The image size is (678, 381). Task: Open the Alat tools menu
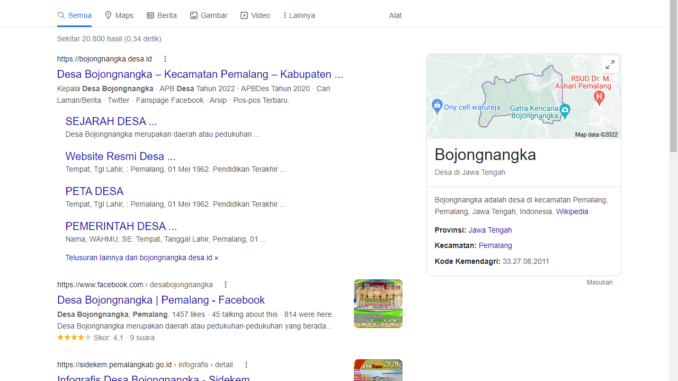pyautogui.click(x=395, y=16)
